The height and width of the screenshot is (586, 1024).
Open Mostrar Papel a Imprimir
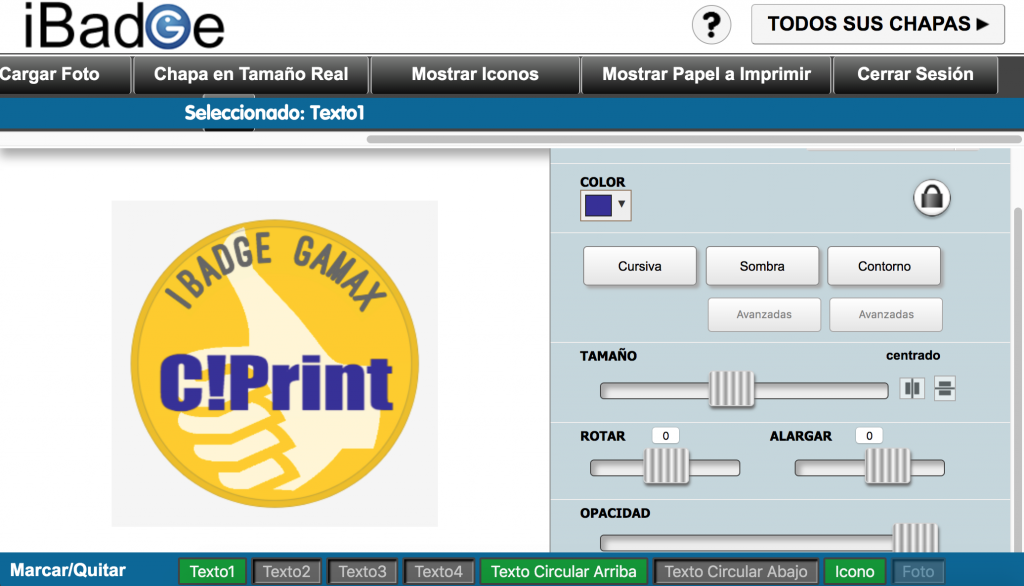[707, 74]
